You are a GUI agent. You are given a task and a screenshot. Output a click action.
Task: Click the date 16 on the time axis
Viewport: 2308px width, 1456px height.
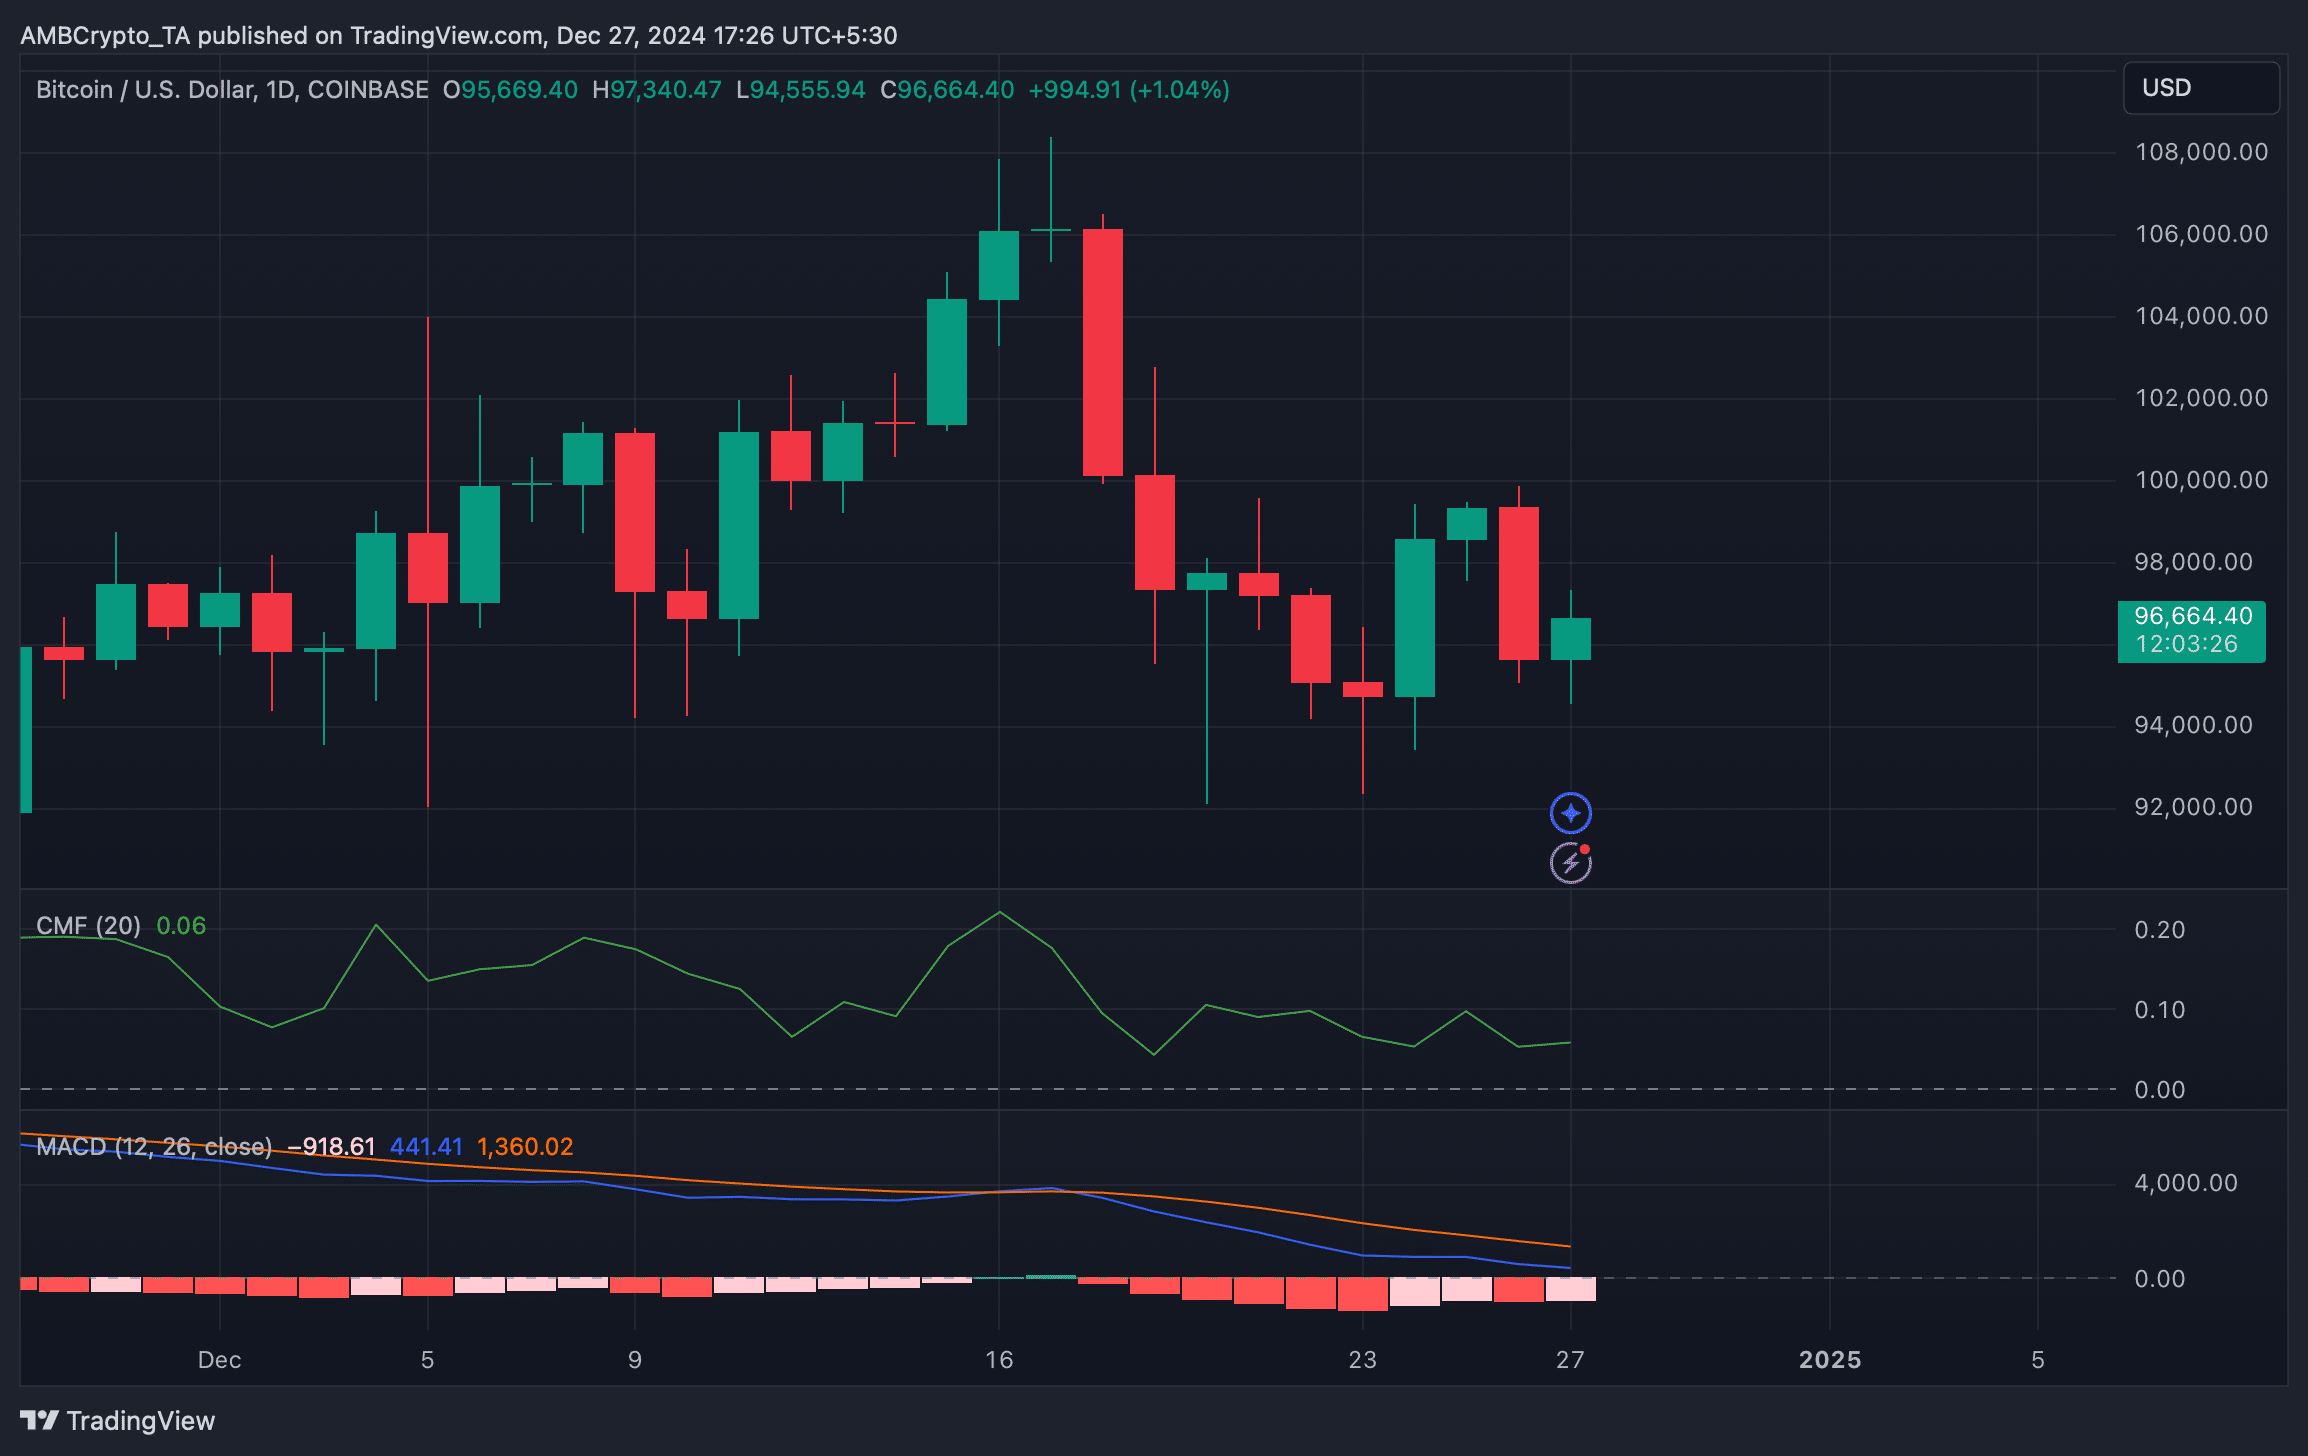point(998,1360)
